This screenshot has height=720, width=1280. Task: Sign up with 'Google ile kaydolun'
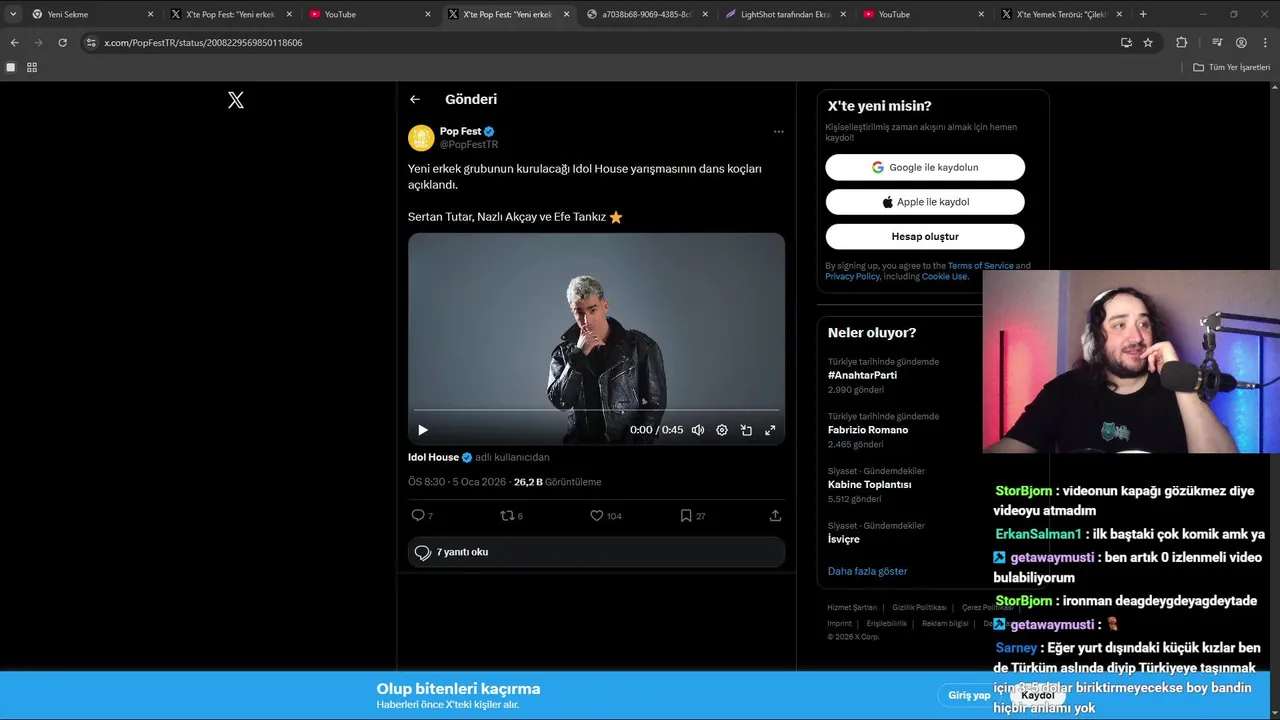925,167
